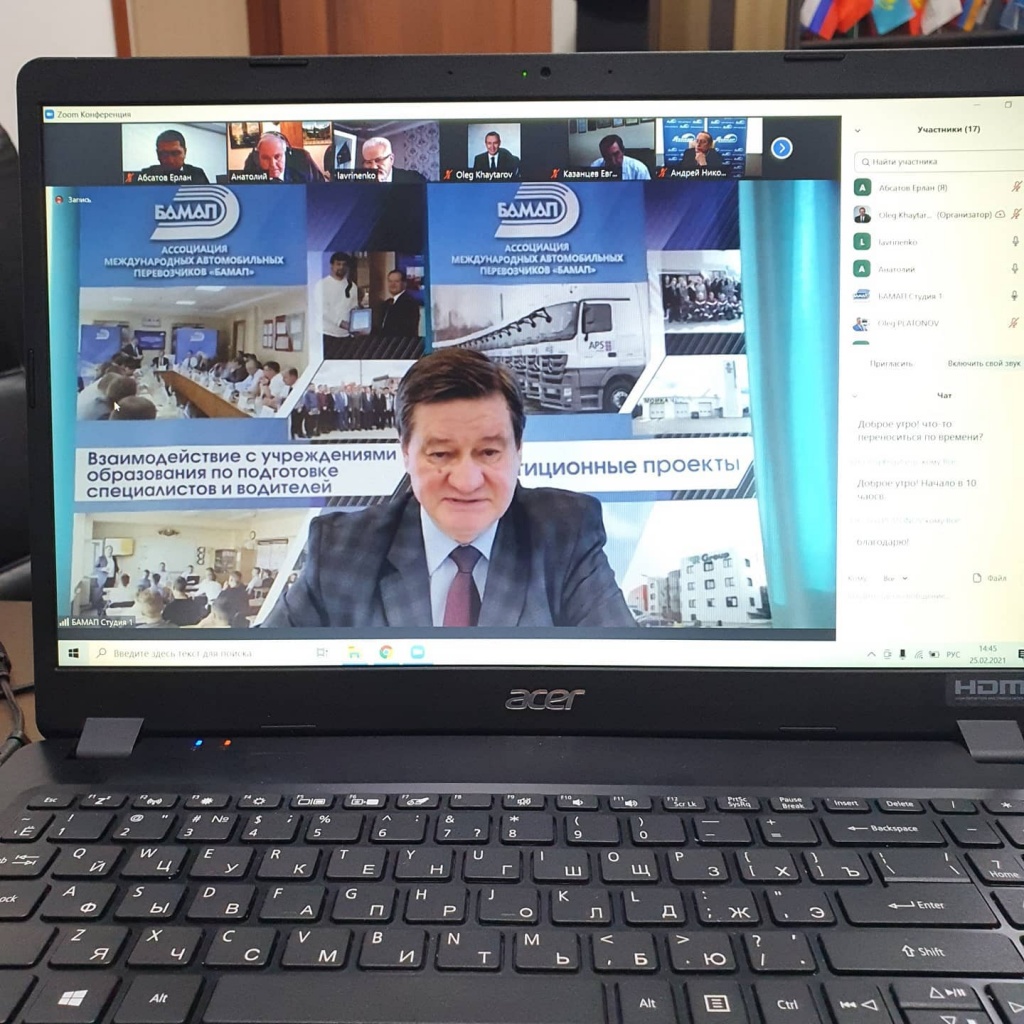Click the Oleg PLATONOV avatar

pyautogui.click(x=862, y=323)
